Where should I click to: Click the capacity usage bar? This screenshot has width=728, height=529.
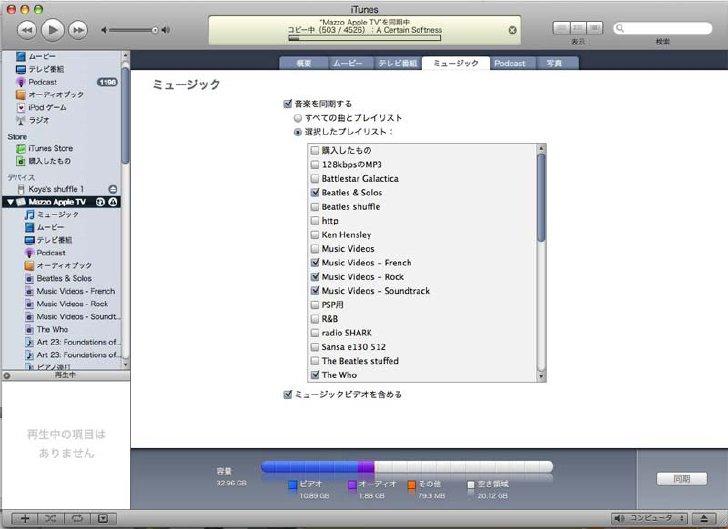[407, 467]
